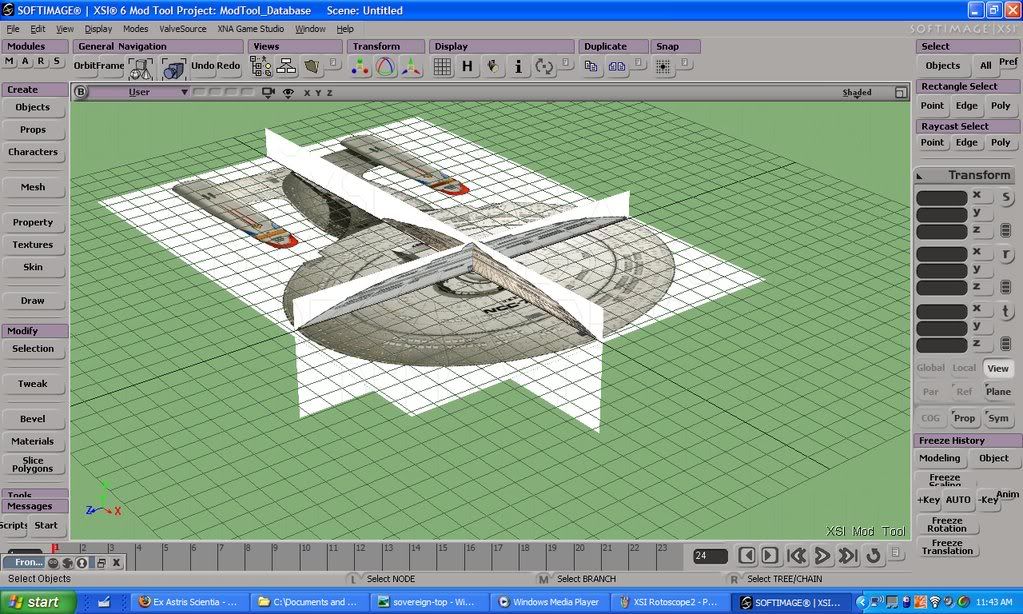Open the ValveSource menu
Screen dimensions: 1023x614
183,29
